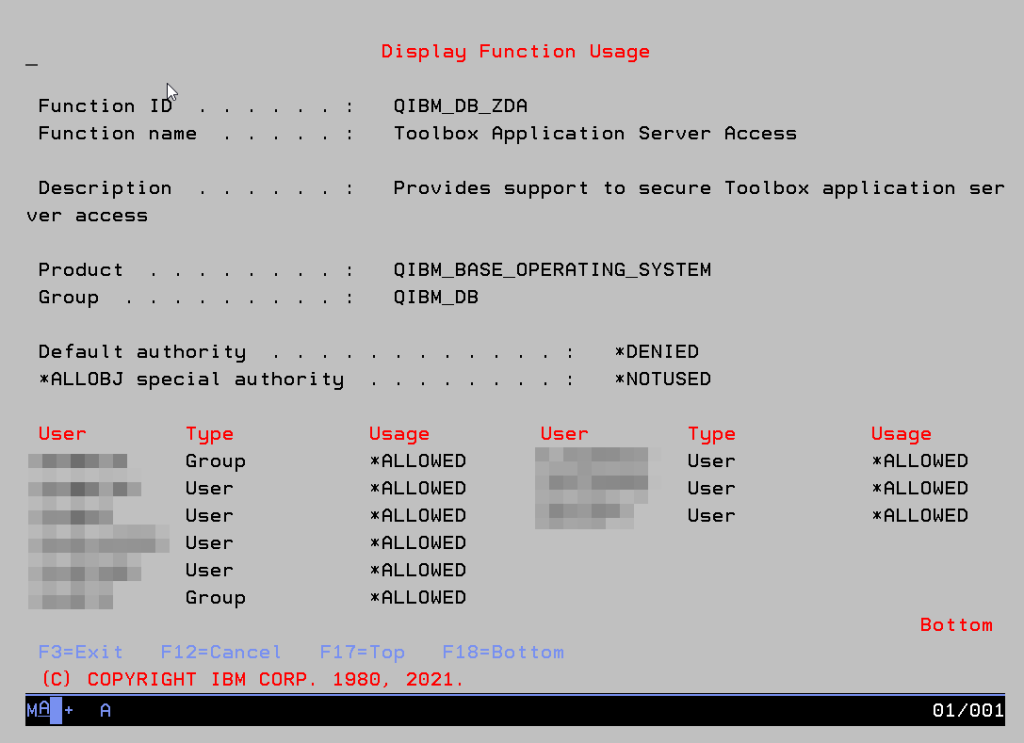Click the QIBM_DB group value
Image resolution: width=1024 pixels, height=743 pixels.
pyautogui.click(x=436, y=297)
